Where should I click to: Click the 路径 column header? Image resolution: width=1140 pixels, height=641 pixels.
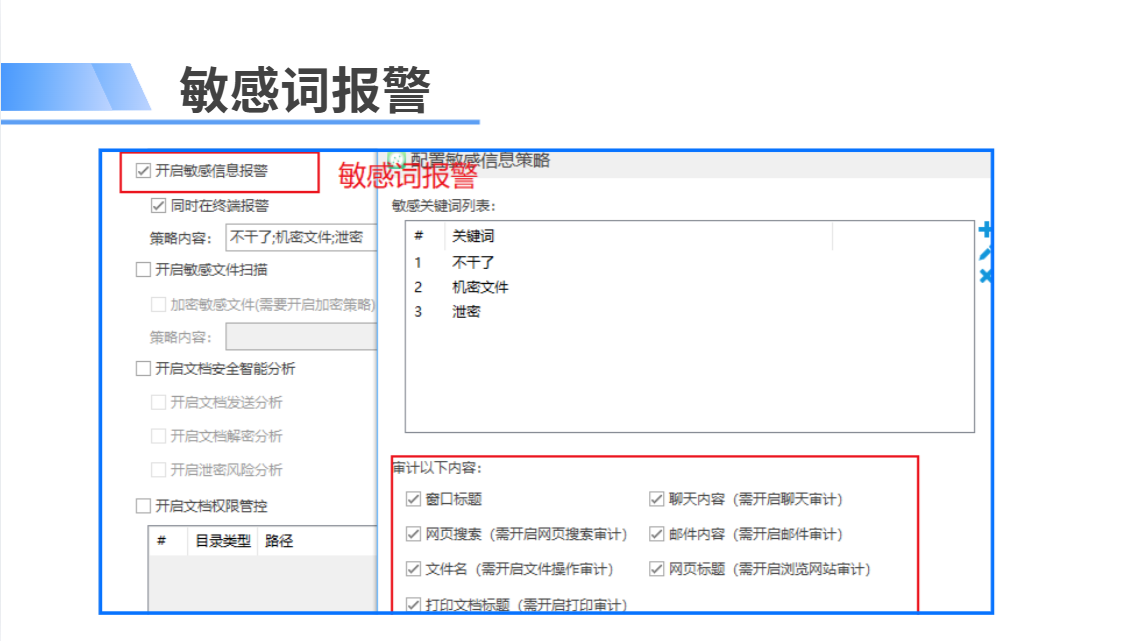[279, 541]
